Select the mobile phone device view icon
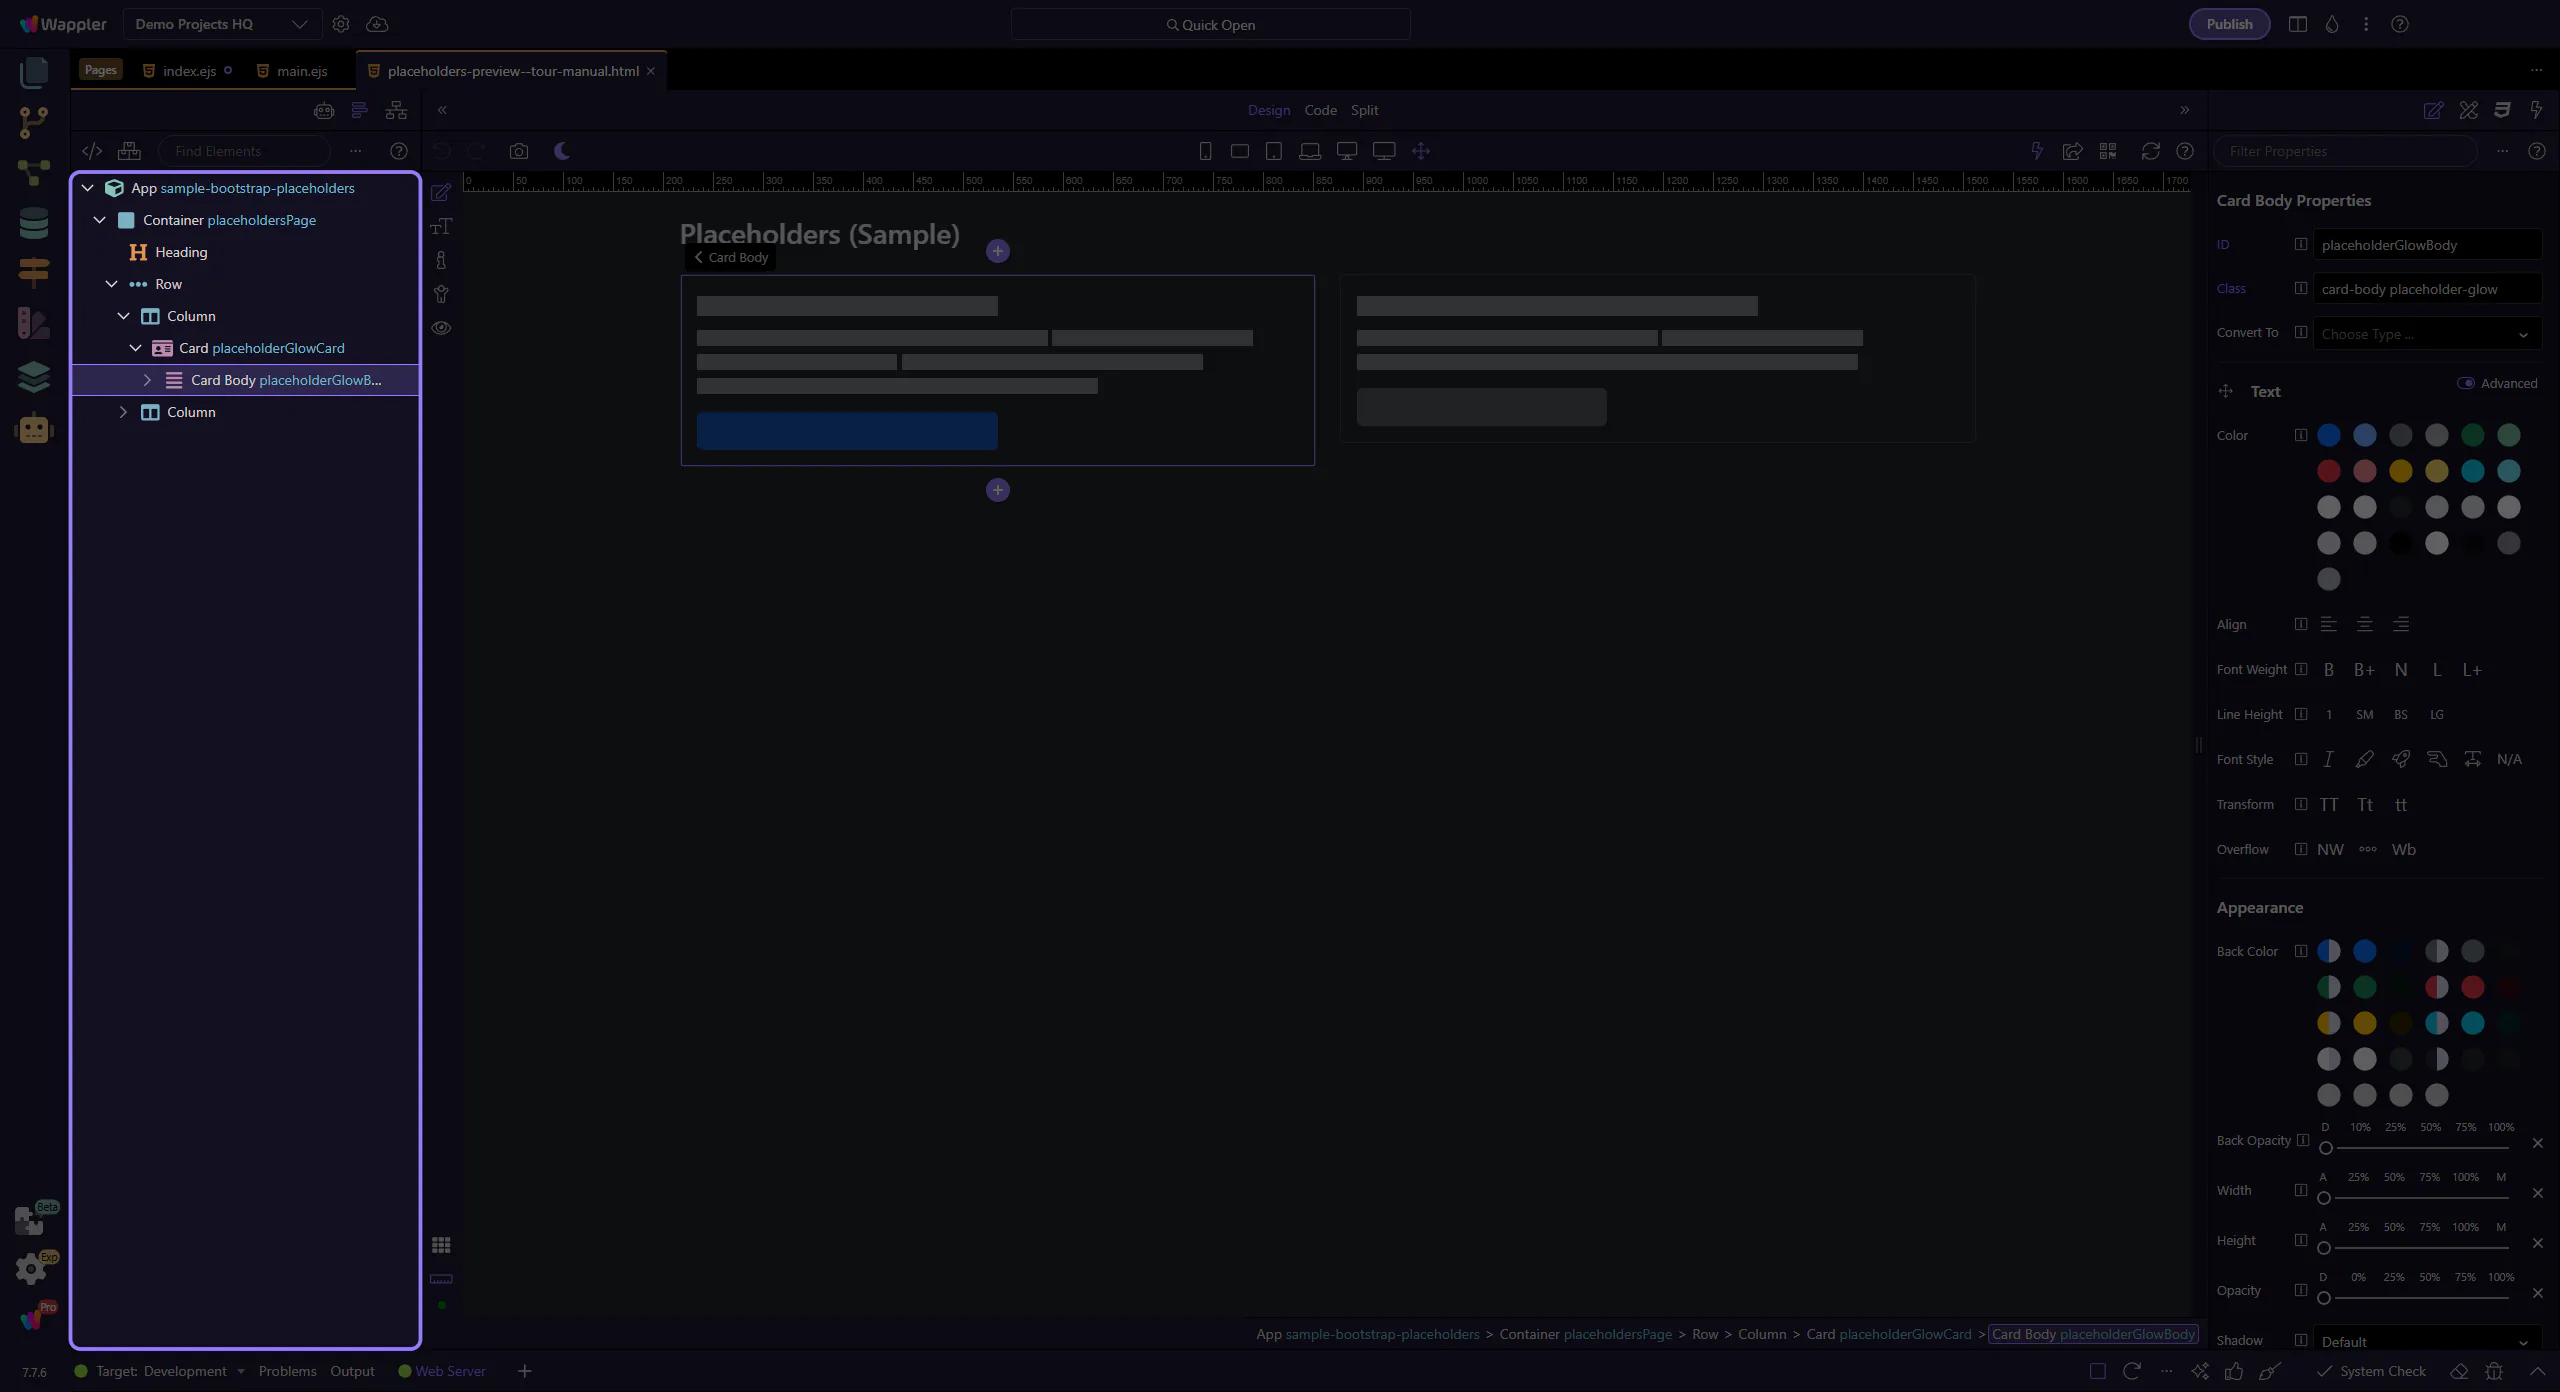Screen dimensions: 2560x1392 click(1205, 151)
